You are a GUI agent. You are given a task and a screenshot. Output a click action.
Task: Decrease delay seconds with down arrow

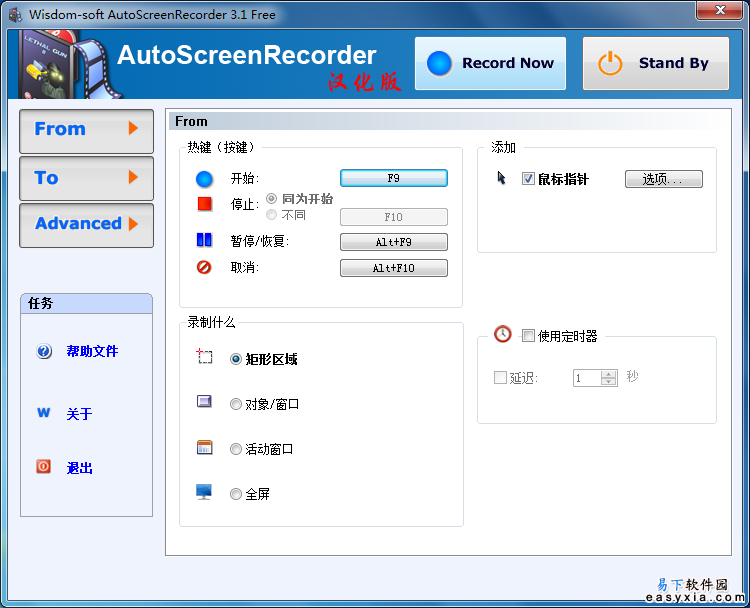608,382
